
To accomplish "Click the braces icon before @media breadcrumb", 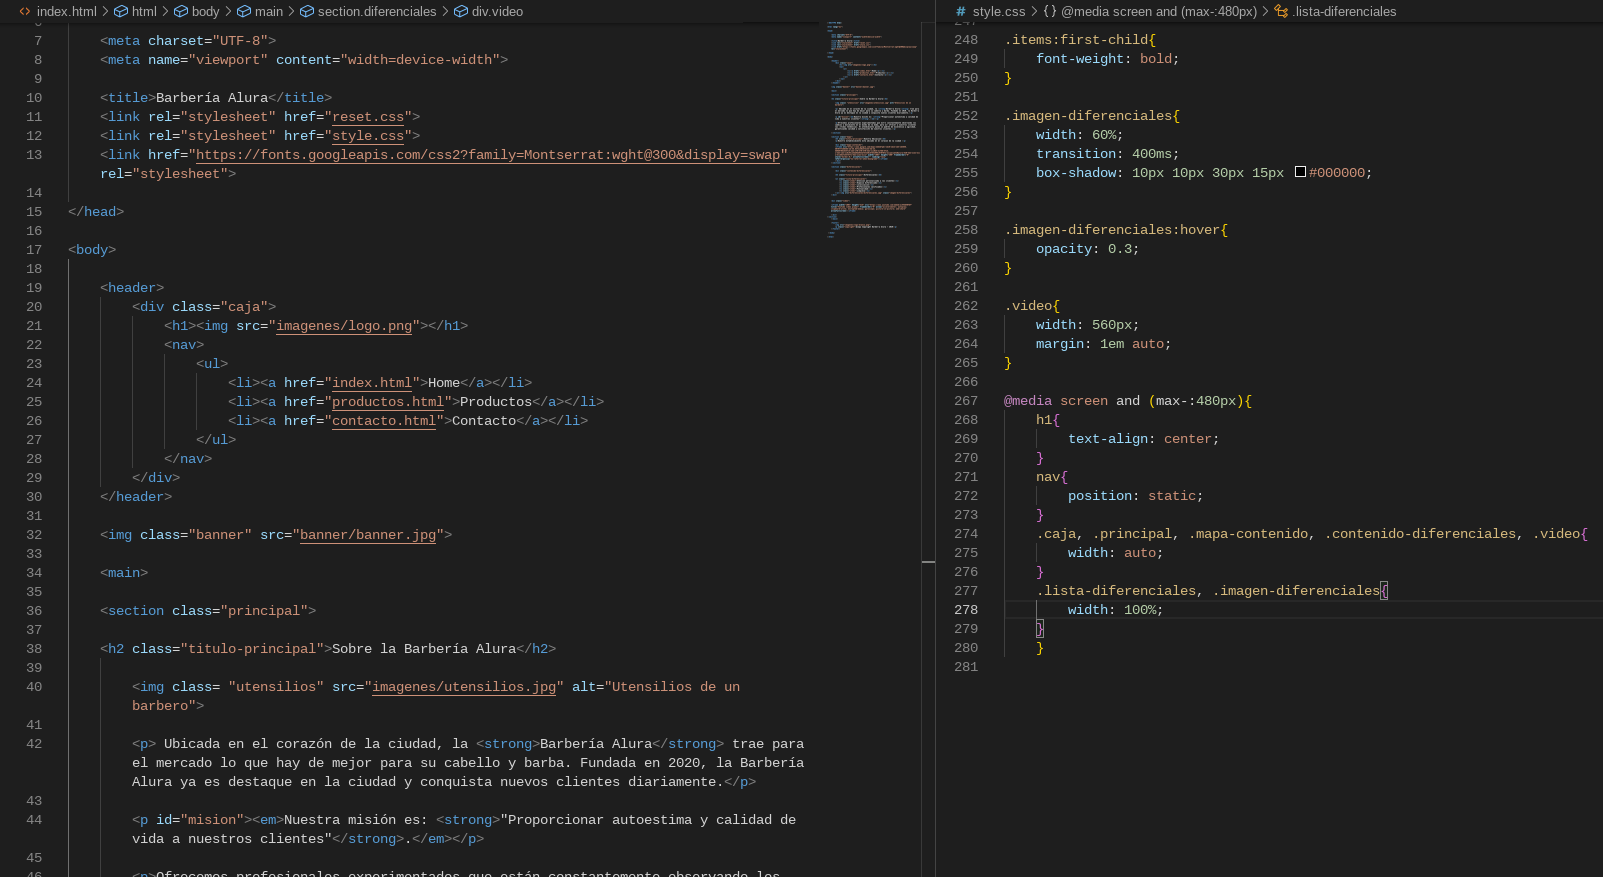I will click(1050, 12).
